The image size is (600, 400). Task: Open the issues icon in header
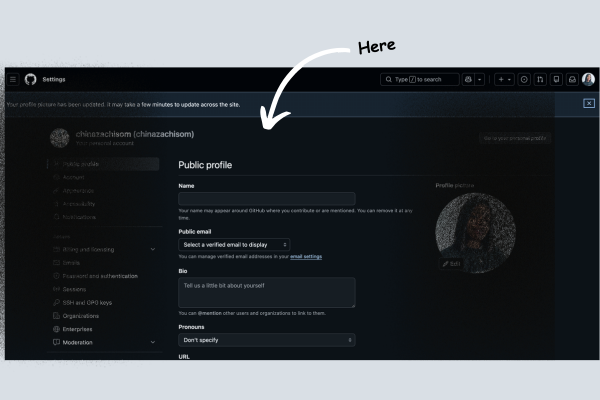tap(524, 79)
